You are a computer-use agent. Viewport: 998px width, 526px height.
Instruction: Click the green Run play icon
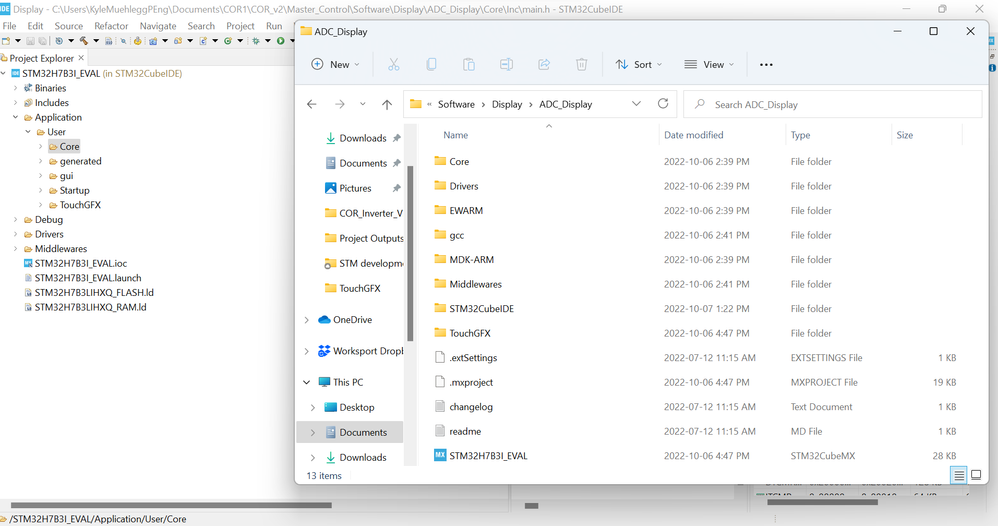(281, 41)
